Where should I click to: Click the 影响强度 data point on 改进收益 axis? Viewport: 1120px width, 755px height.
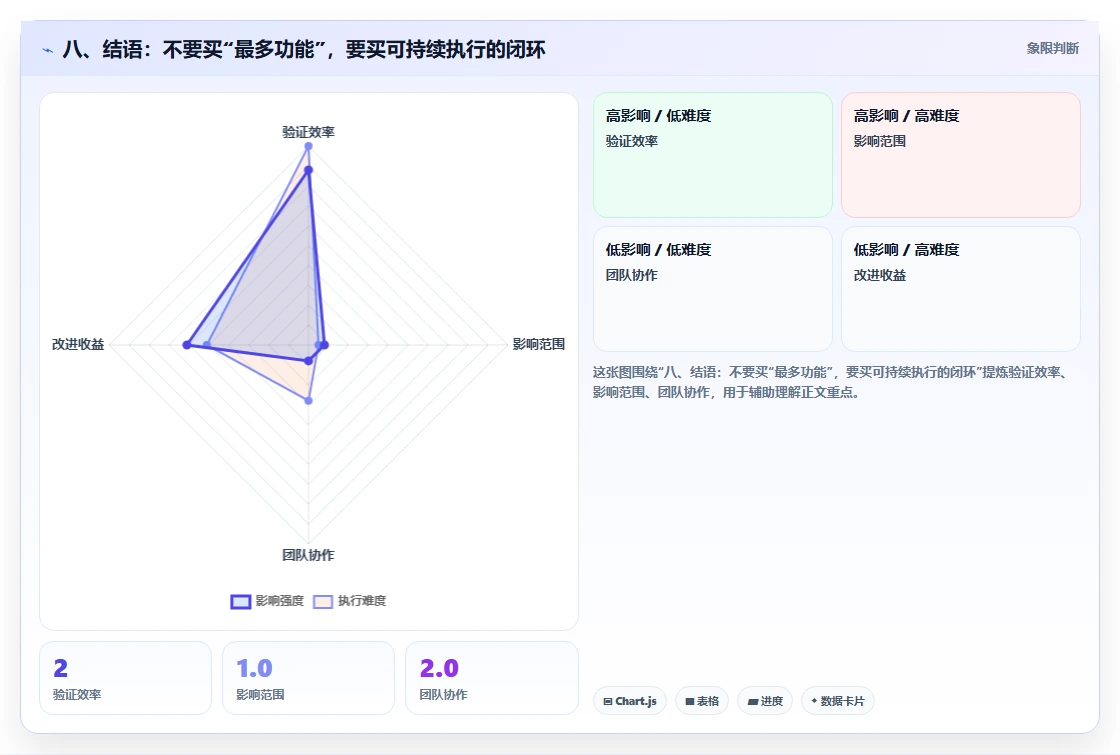pos(187,345)
